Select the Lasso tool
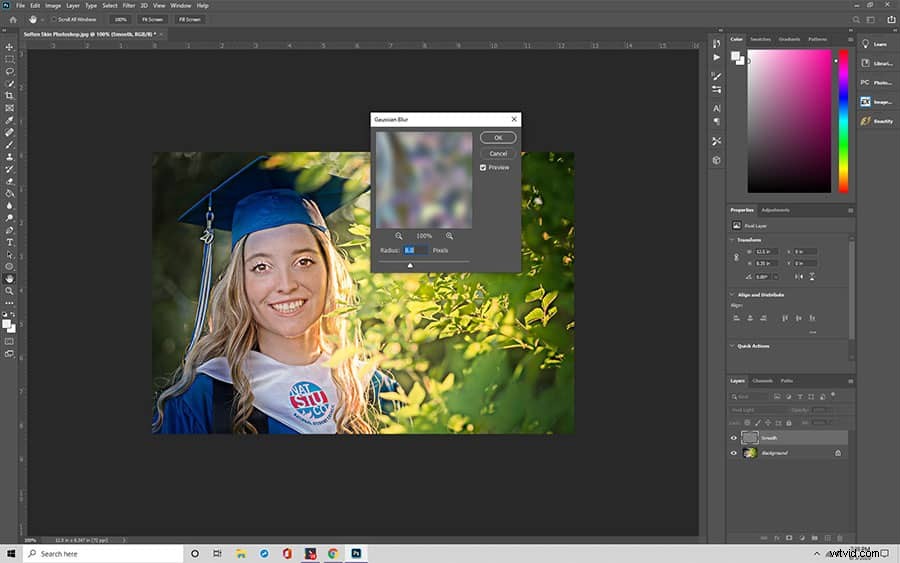Screen dimensions: 900x563 click(9, 71)
